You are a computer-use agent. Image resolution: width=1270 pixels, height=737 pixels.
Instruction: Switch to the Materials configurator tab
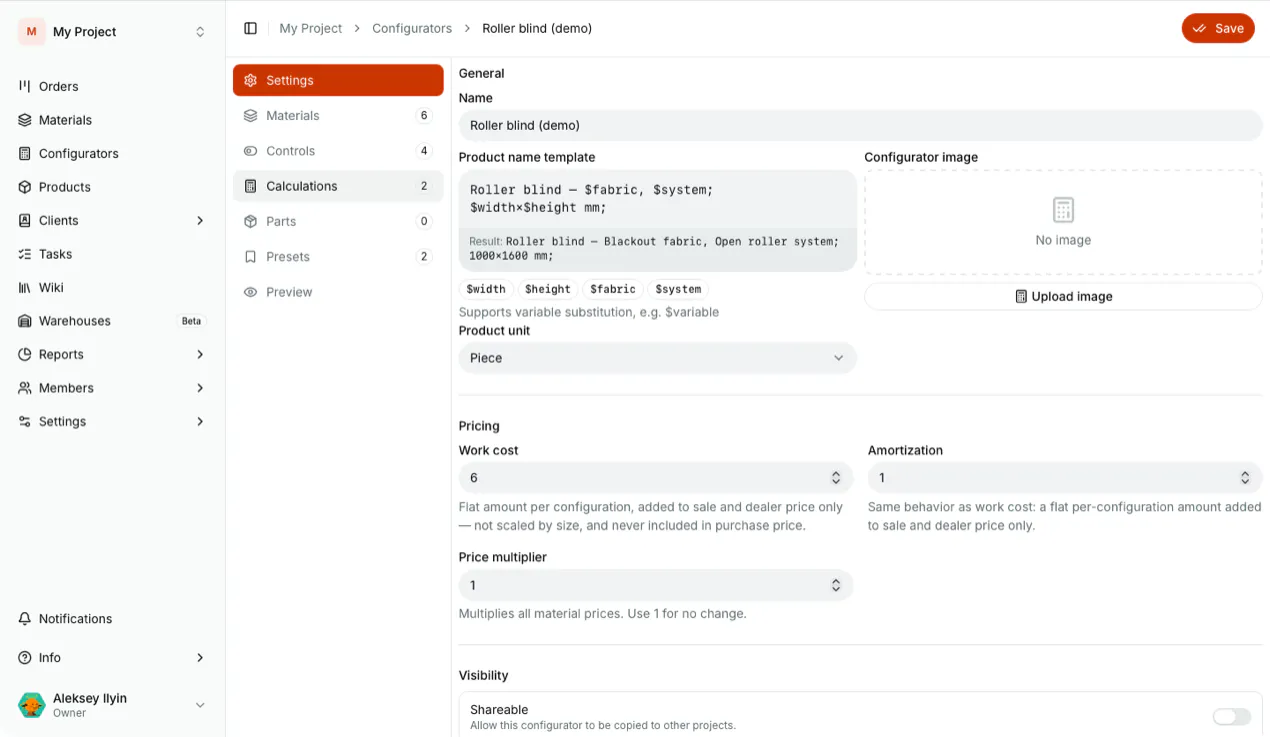tap(338, 116)
